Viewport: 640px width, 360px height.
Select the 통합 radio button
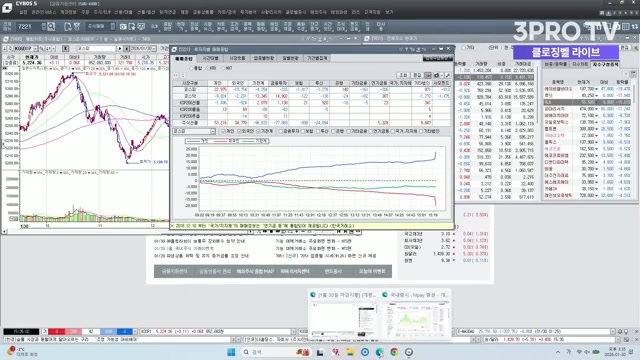(x=191, y=68)
